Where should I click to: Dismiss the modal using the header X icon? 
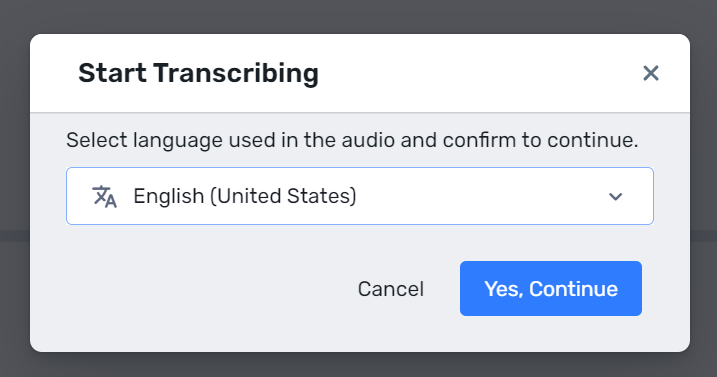tap(651, 73)
